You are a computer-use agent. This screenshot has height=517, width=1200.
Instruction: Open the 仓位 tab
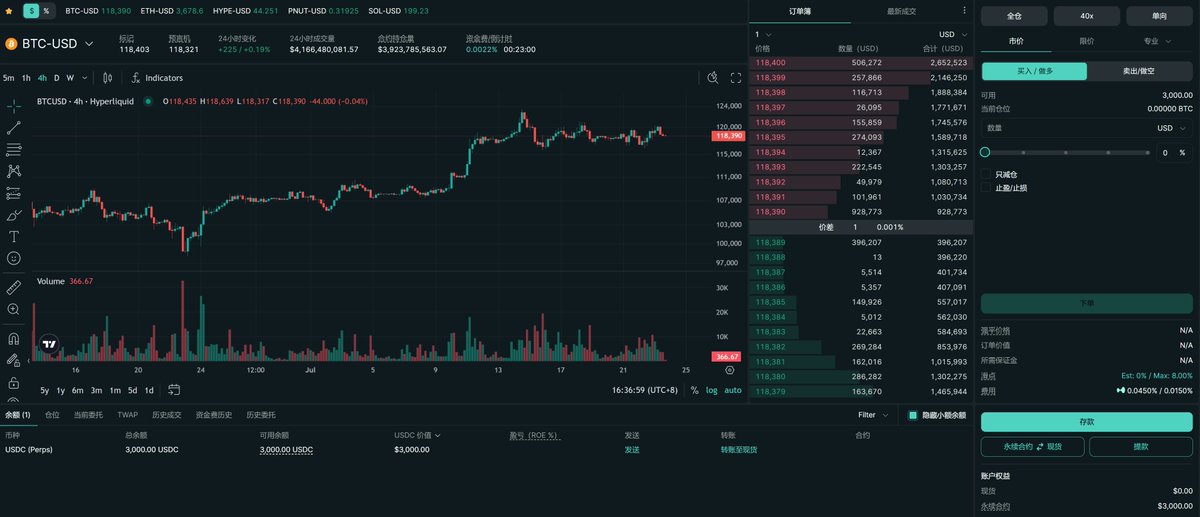pos(52,415)
